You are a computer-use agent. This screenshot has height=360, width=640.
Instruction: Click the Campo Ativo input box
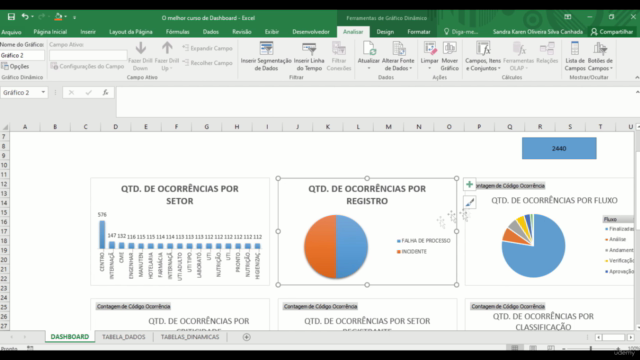click(88, 55)
